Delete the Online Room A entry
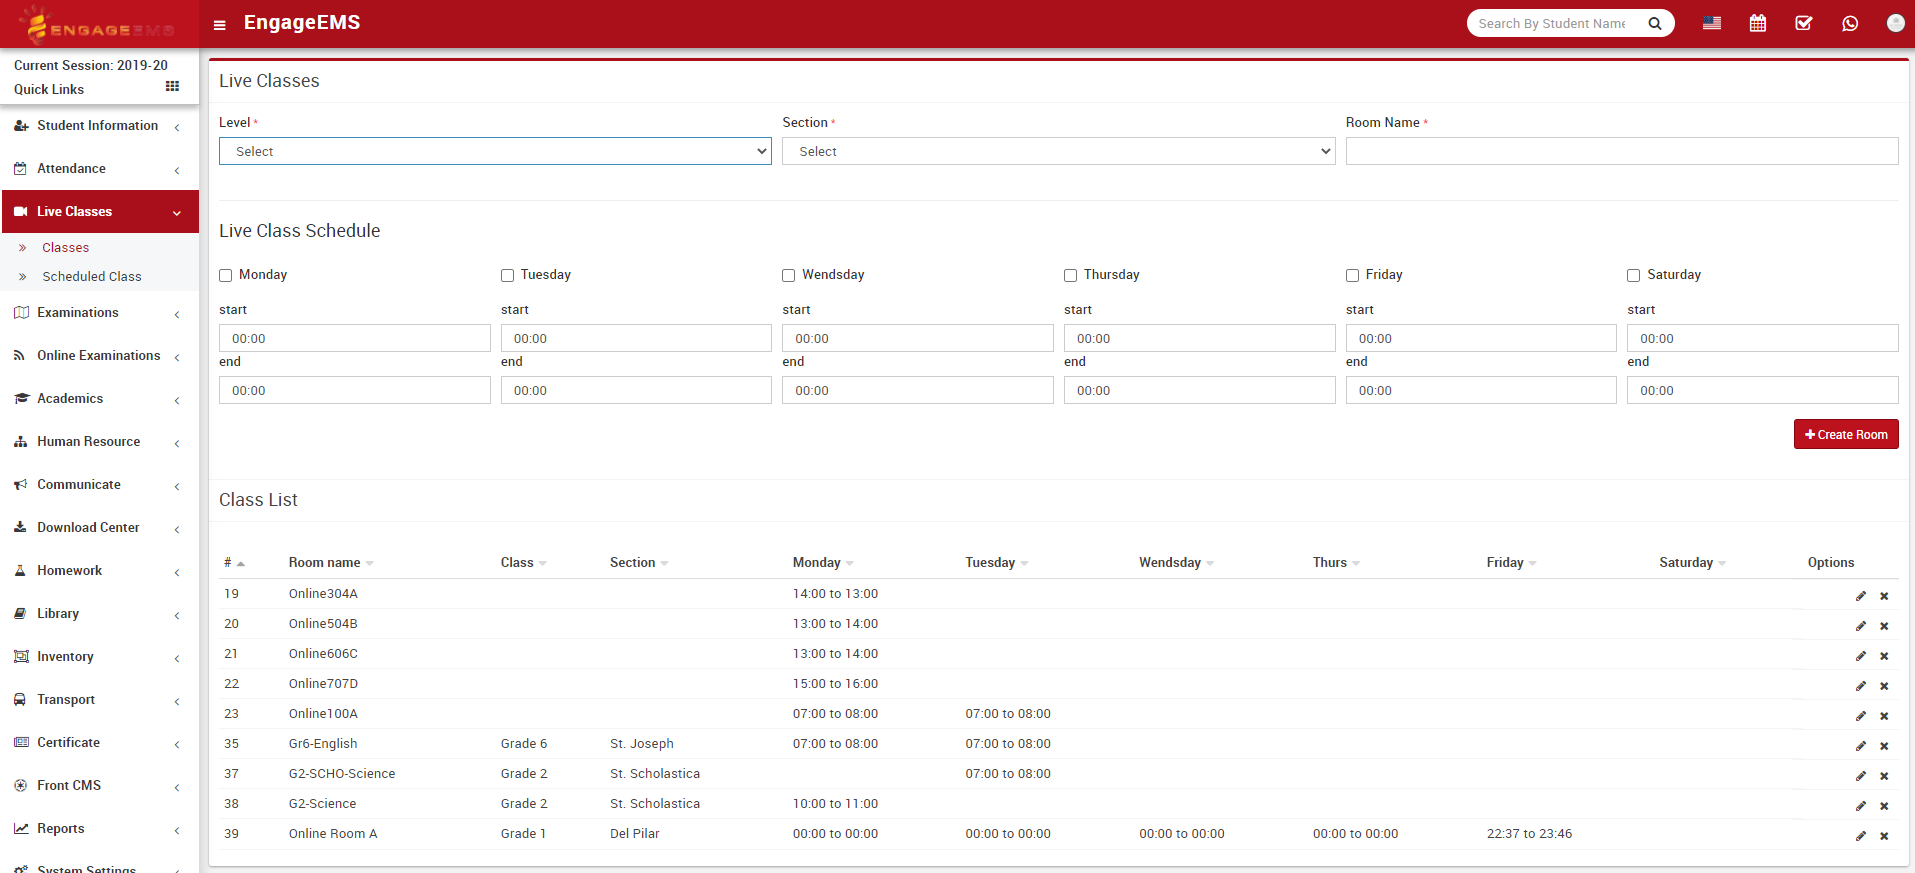 (x=1884, y=836)
